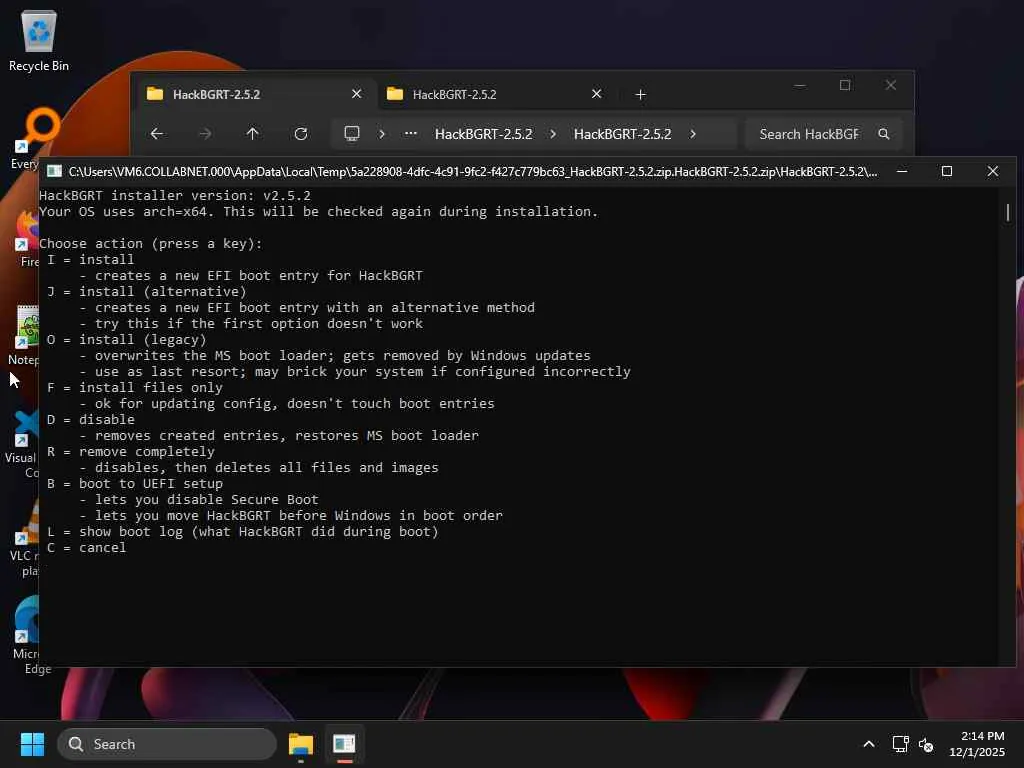Click the console app taskbar icon
This screenshot has height=768, width=1024.
tap(344, 744)
